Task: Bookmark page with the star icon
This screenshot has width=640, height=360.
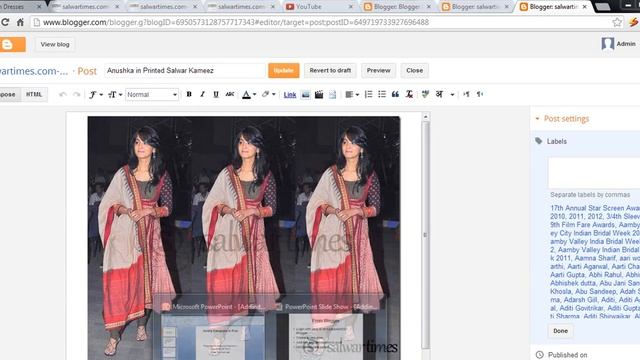Action: click(617, 22)
